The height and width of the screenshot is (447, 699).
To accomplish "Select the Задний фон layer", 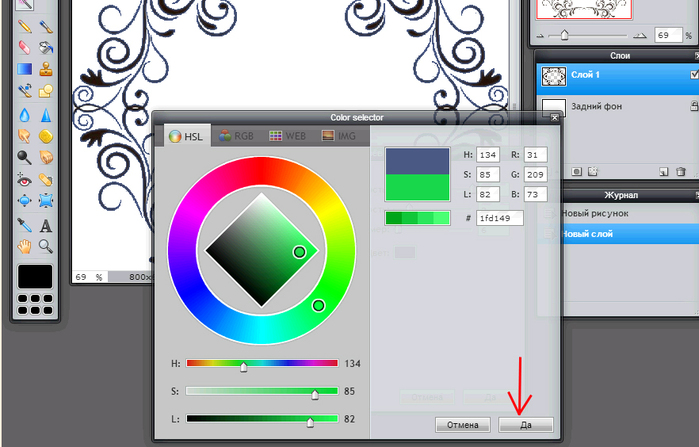I will tap(617, 107).
